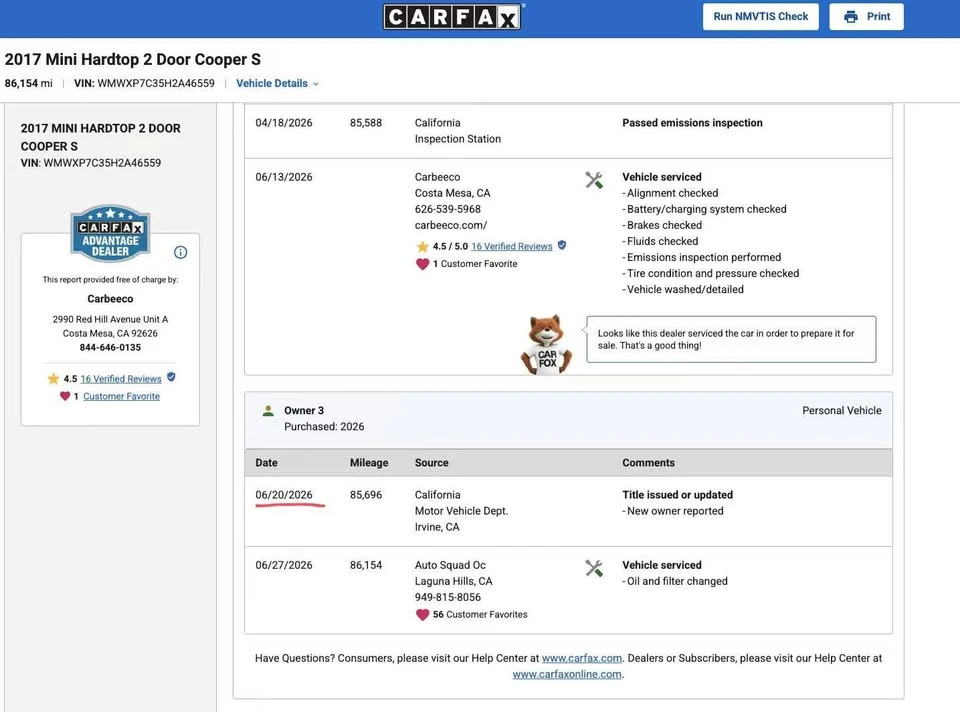Click Carbeeco phone number 626-539-5968
960x712 pixels.
point(448,209)
